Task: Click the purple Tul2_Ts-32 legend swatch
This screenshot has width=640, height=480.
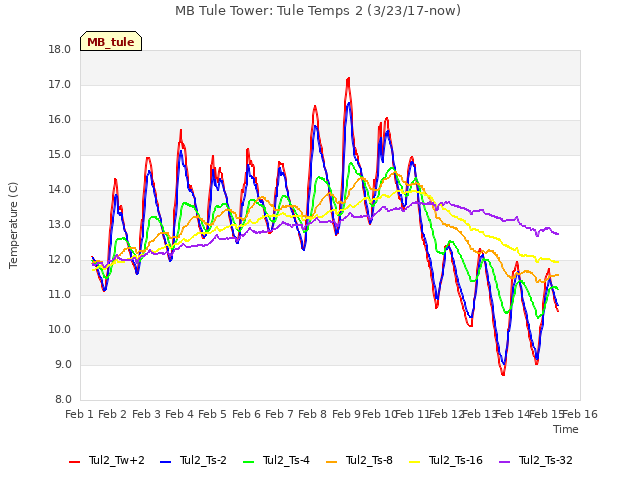Action: (504, 462)
